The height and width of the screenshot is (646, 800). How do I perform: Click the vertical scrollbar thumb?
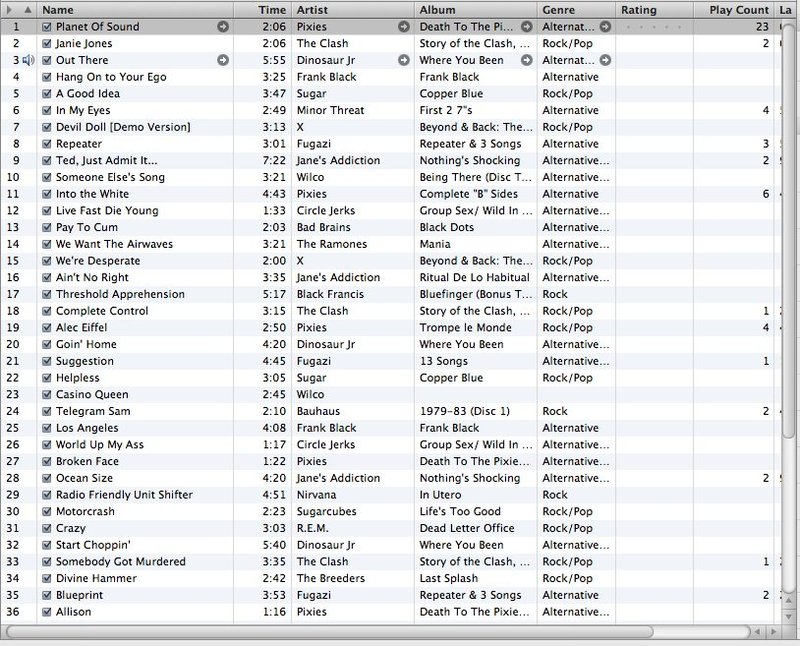click(789, 232)
